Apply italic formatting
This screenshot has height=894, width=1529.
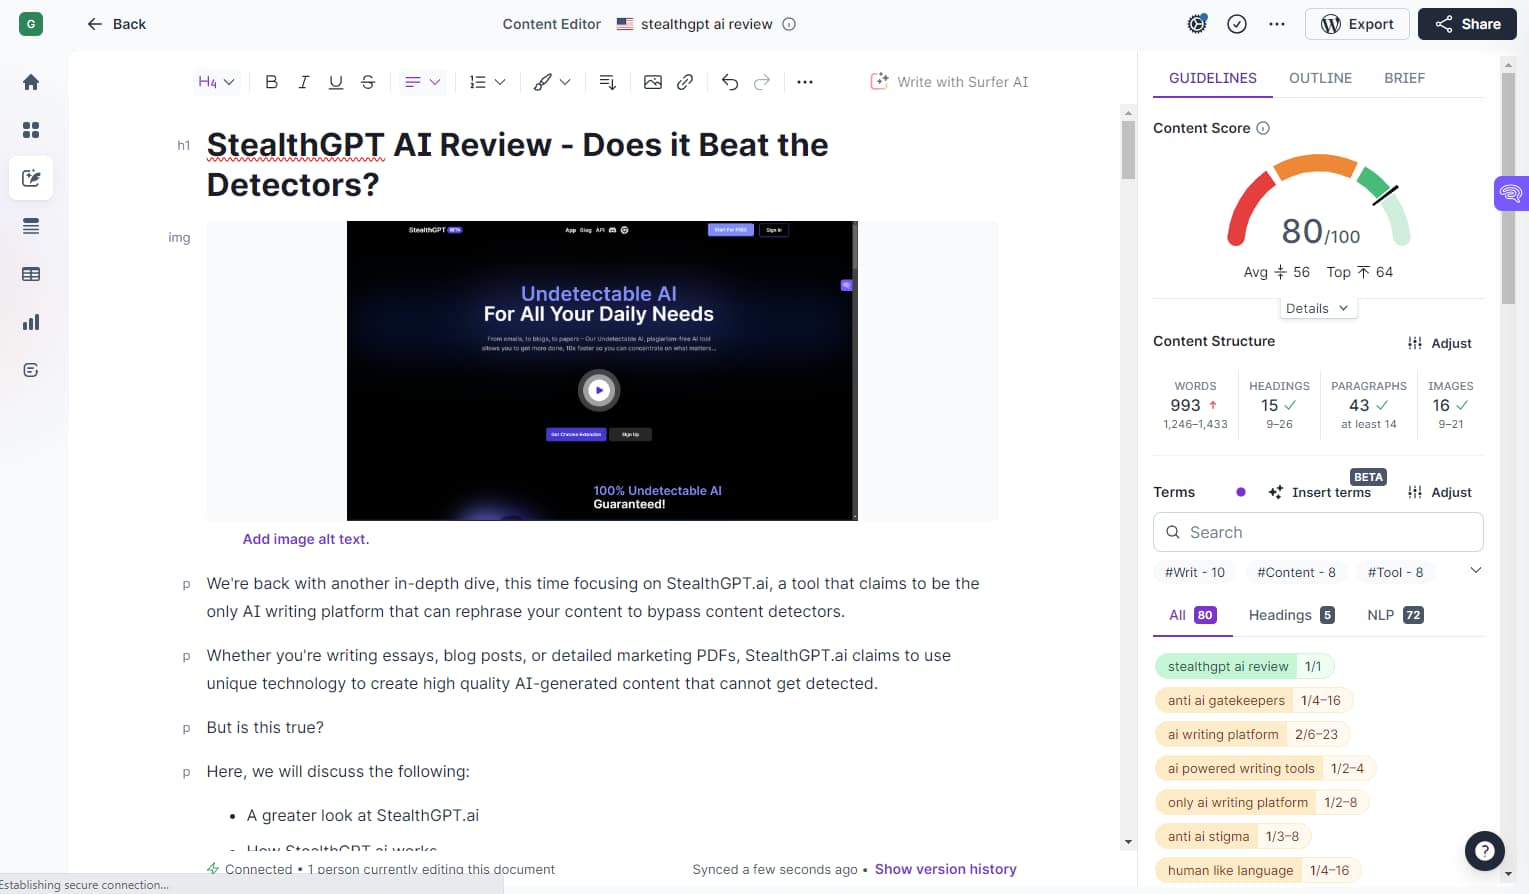point(303,82)
